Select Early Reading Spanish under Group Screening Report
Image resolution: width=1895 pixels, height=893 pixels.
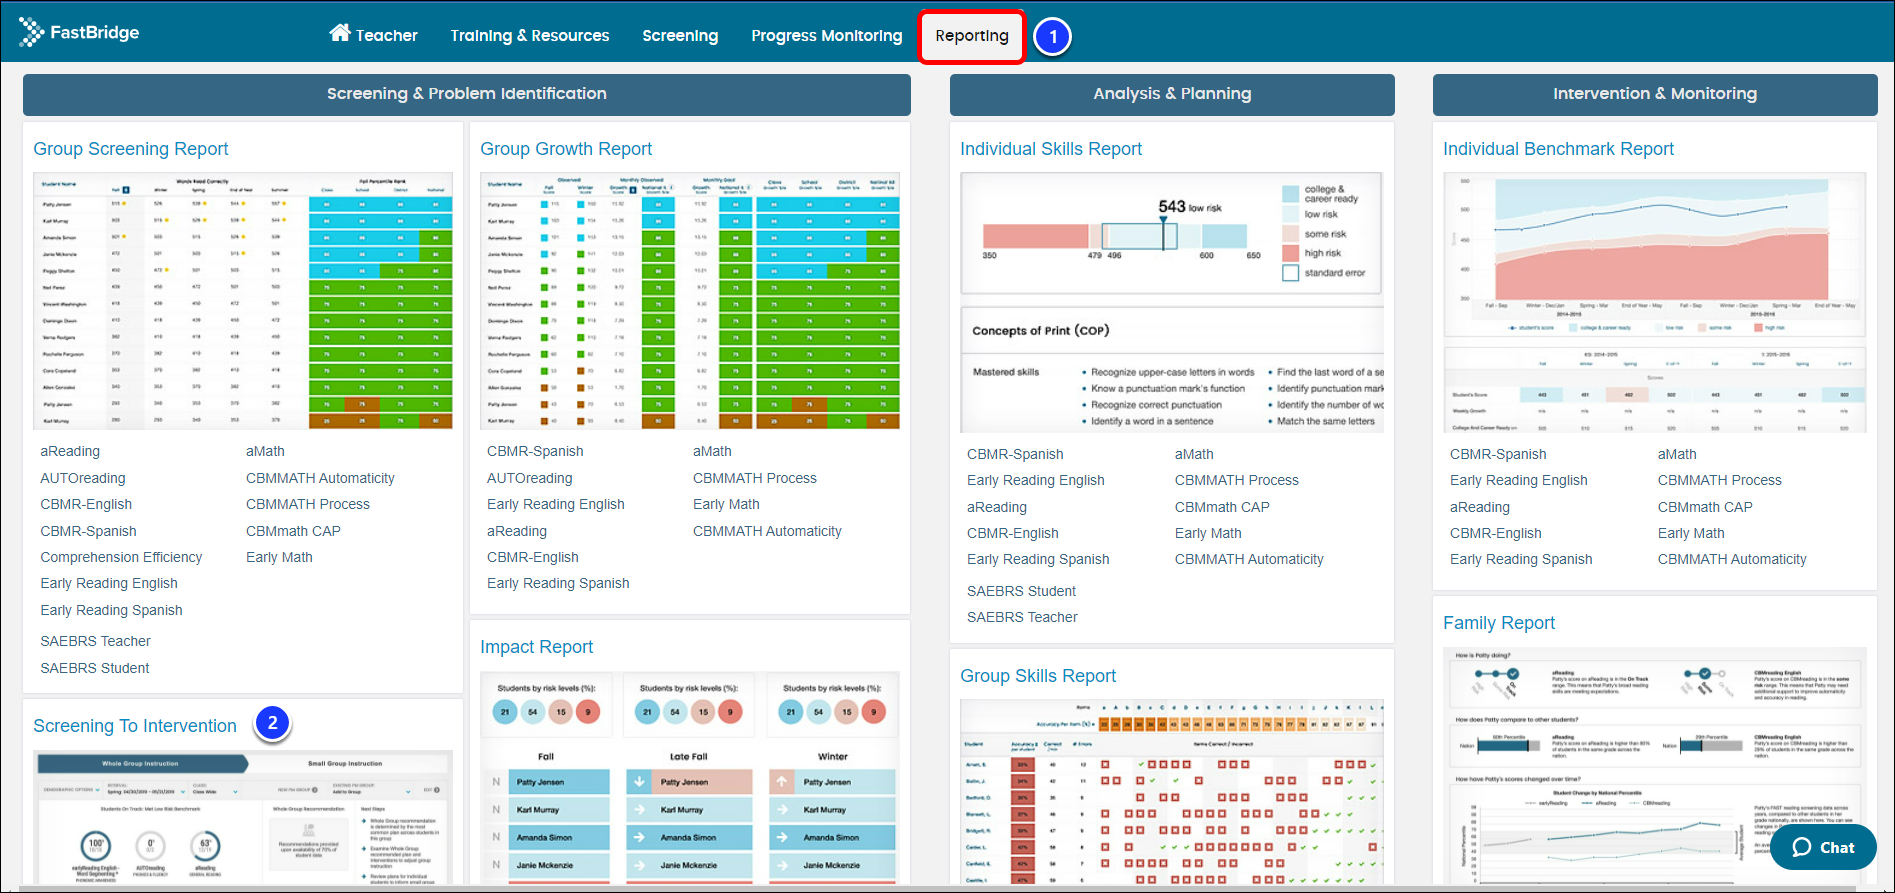111,610
